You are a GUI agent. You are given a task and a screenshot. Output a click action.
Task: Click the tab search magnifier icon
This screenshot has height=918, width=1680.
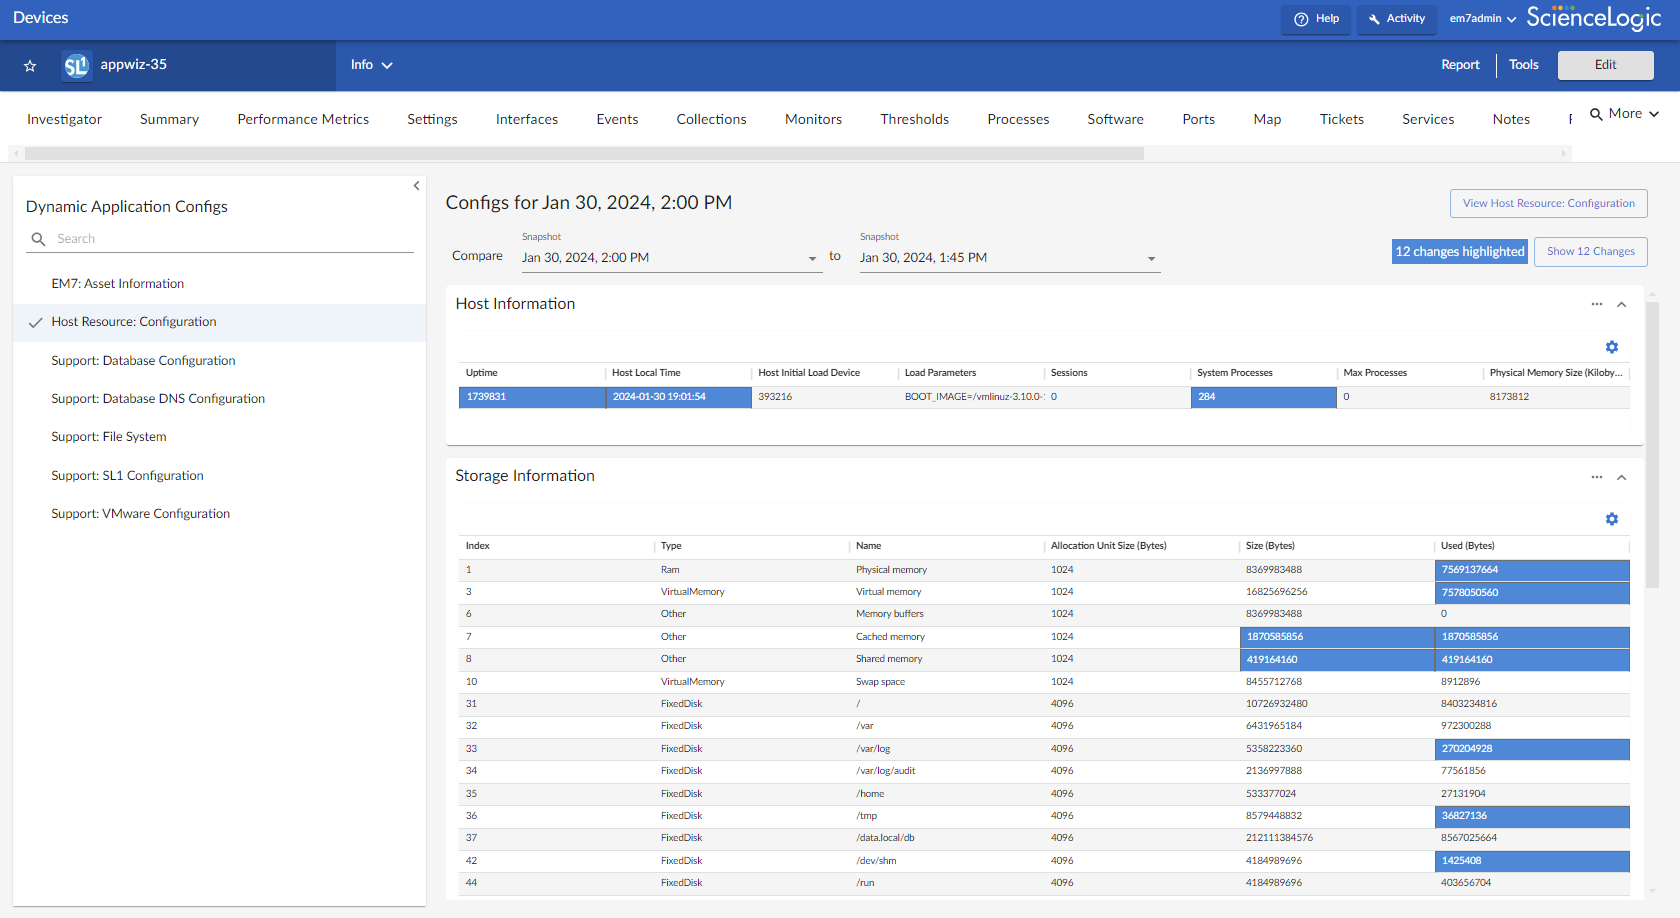pyautogui.click(x=1596, y=114)
